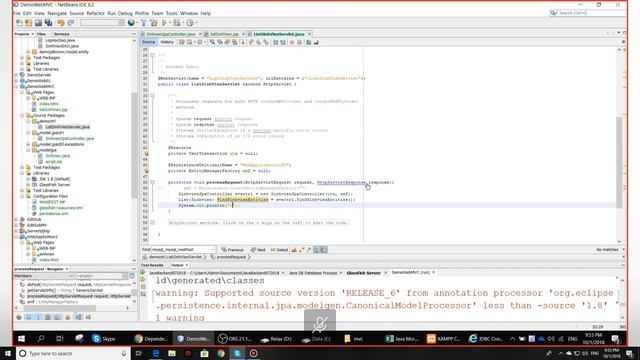Click the Chrome Dependency window in inner taskbar
Screen dimensions: 640x360
[x=151, y=339]
